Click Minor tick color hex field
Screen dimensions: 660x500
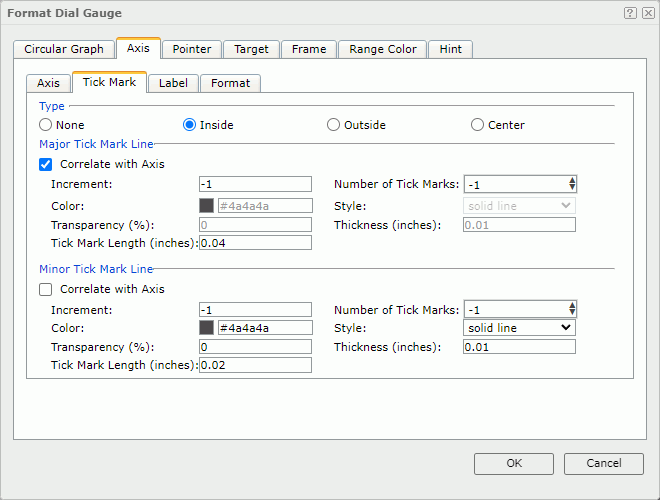265,328
